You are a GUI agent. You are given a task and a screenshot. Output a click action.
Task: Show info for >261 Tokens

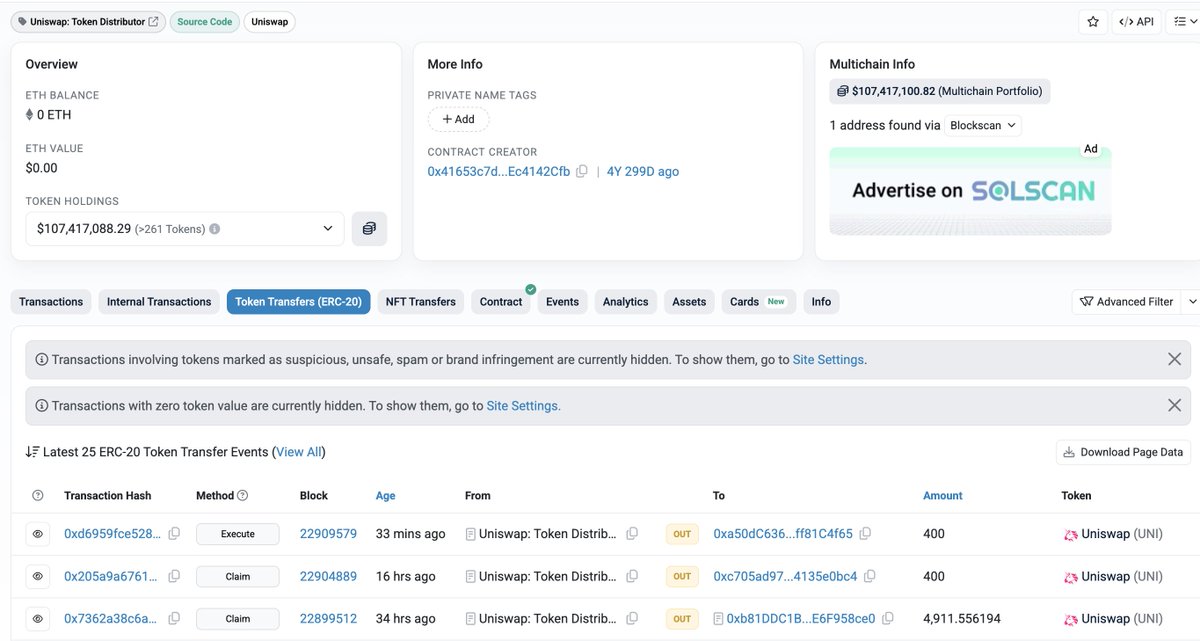tap(215, 229)
